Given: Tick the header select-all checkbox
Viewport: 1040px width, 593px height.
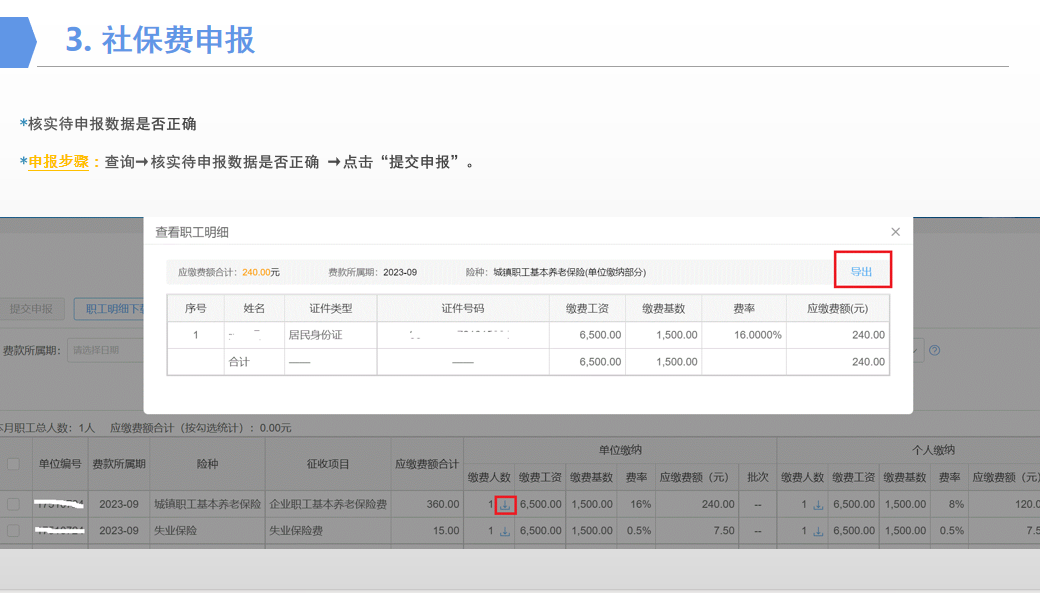Looking at the screenshot, I should point(13,464).
